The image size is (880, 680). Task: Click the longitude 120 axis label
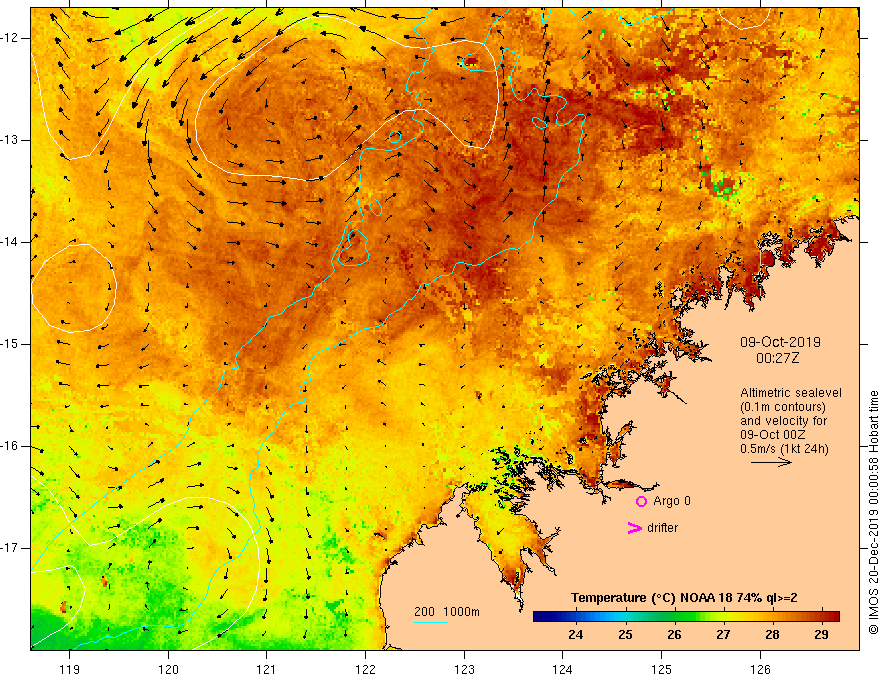tap(168, 669)
